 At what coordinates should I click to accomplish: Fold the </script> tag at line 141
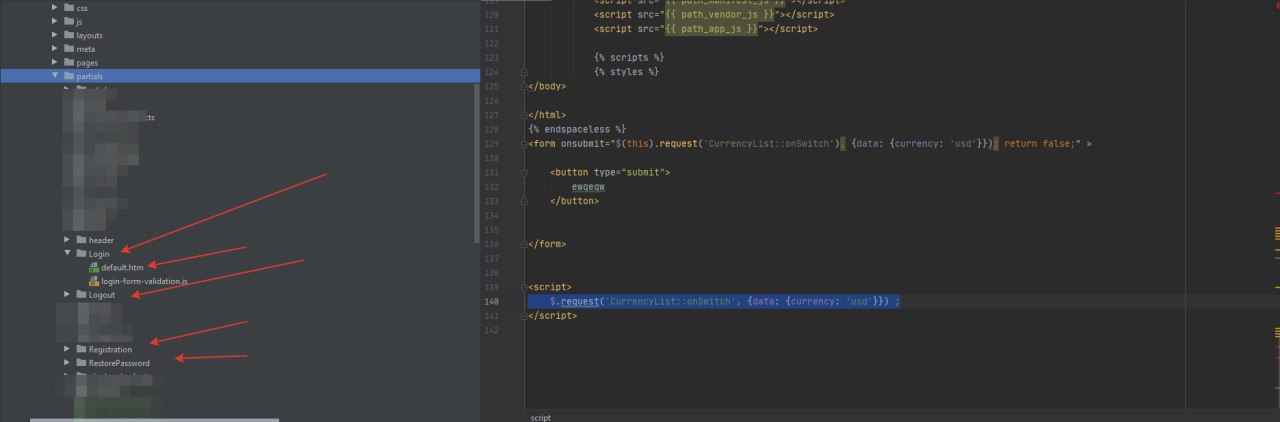(x=524, y=316)
